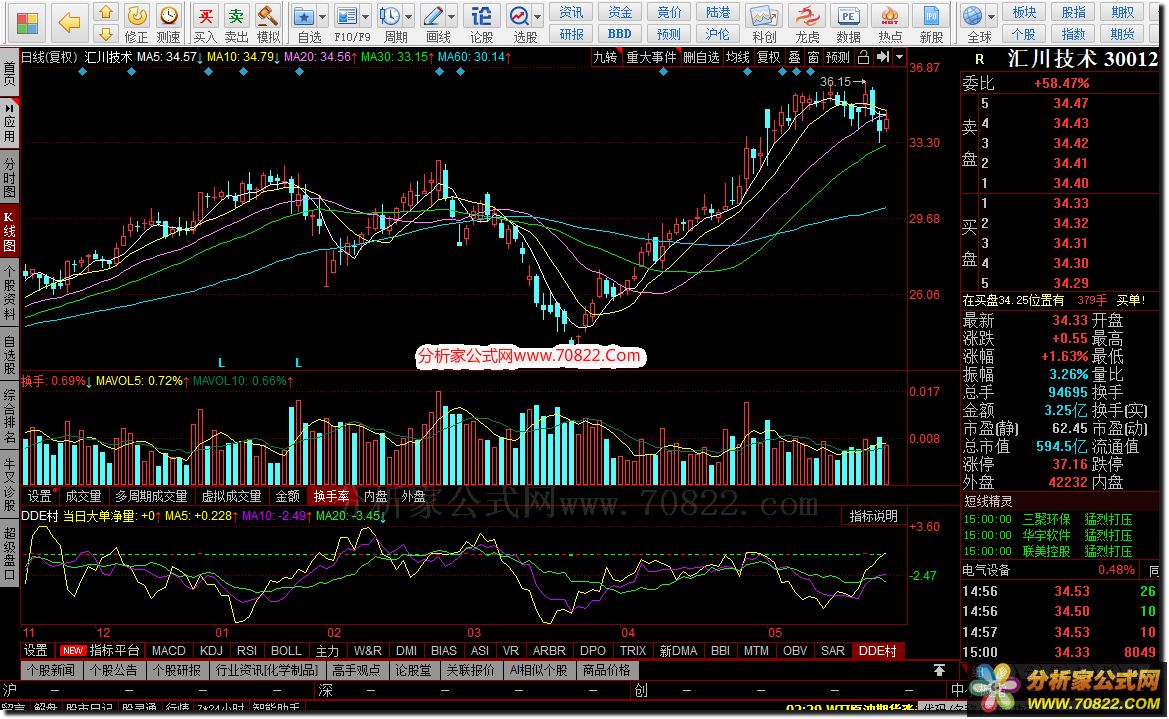Toggle 均线 moving averages display

click(x=737, y=57)
